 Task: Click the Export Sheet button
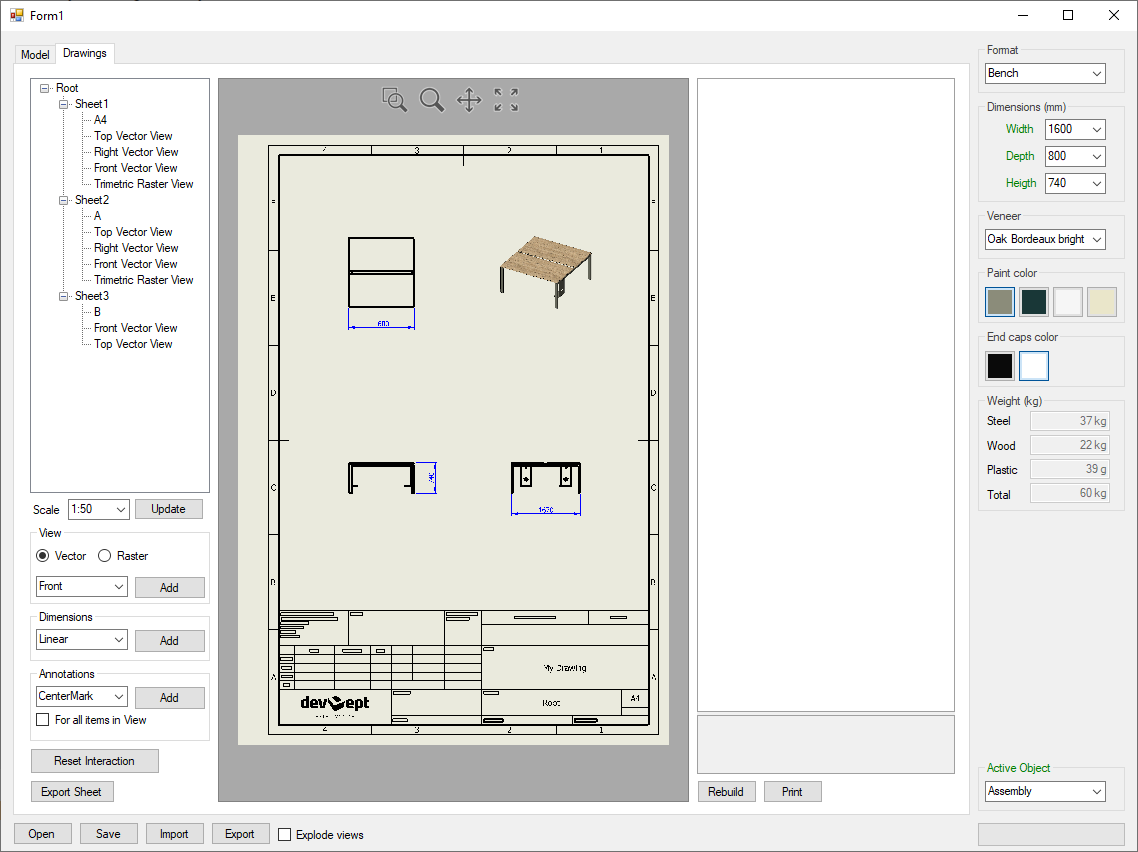point(72,792)
